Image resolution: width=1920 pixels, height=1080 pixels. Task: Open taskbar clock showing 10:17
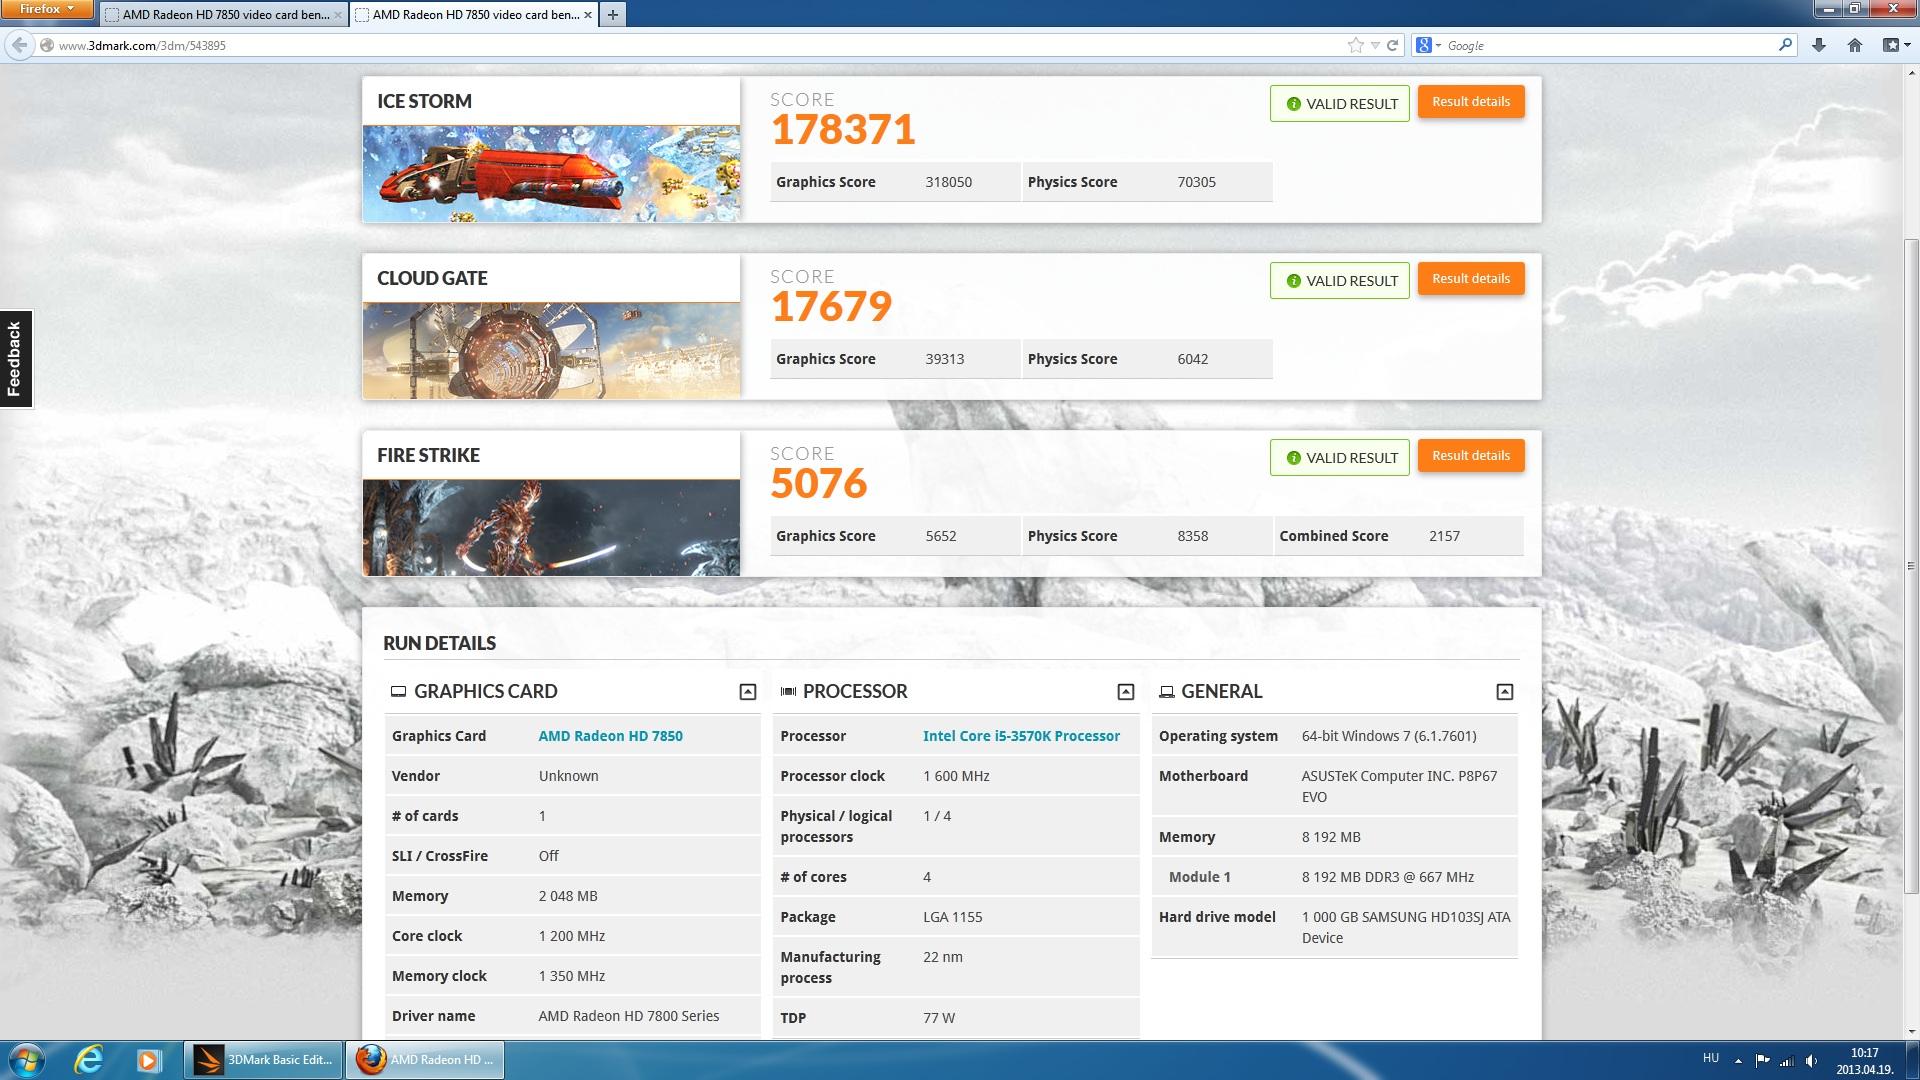pos(1864,1061)
